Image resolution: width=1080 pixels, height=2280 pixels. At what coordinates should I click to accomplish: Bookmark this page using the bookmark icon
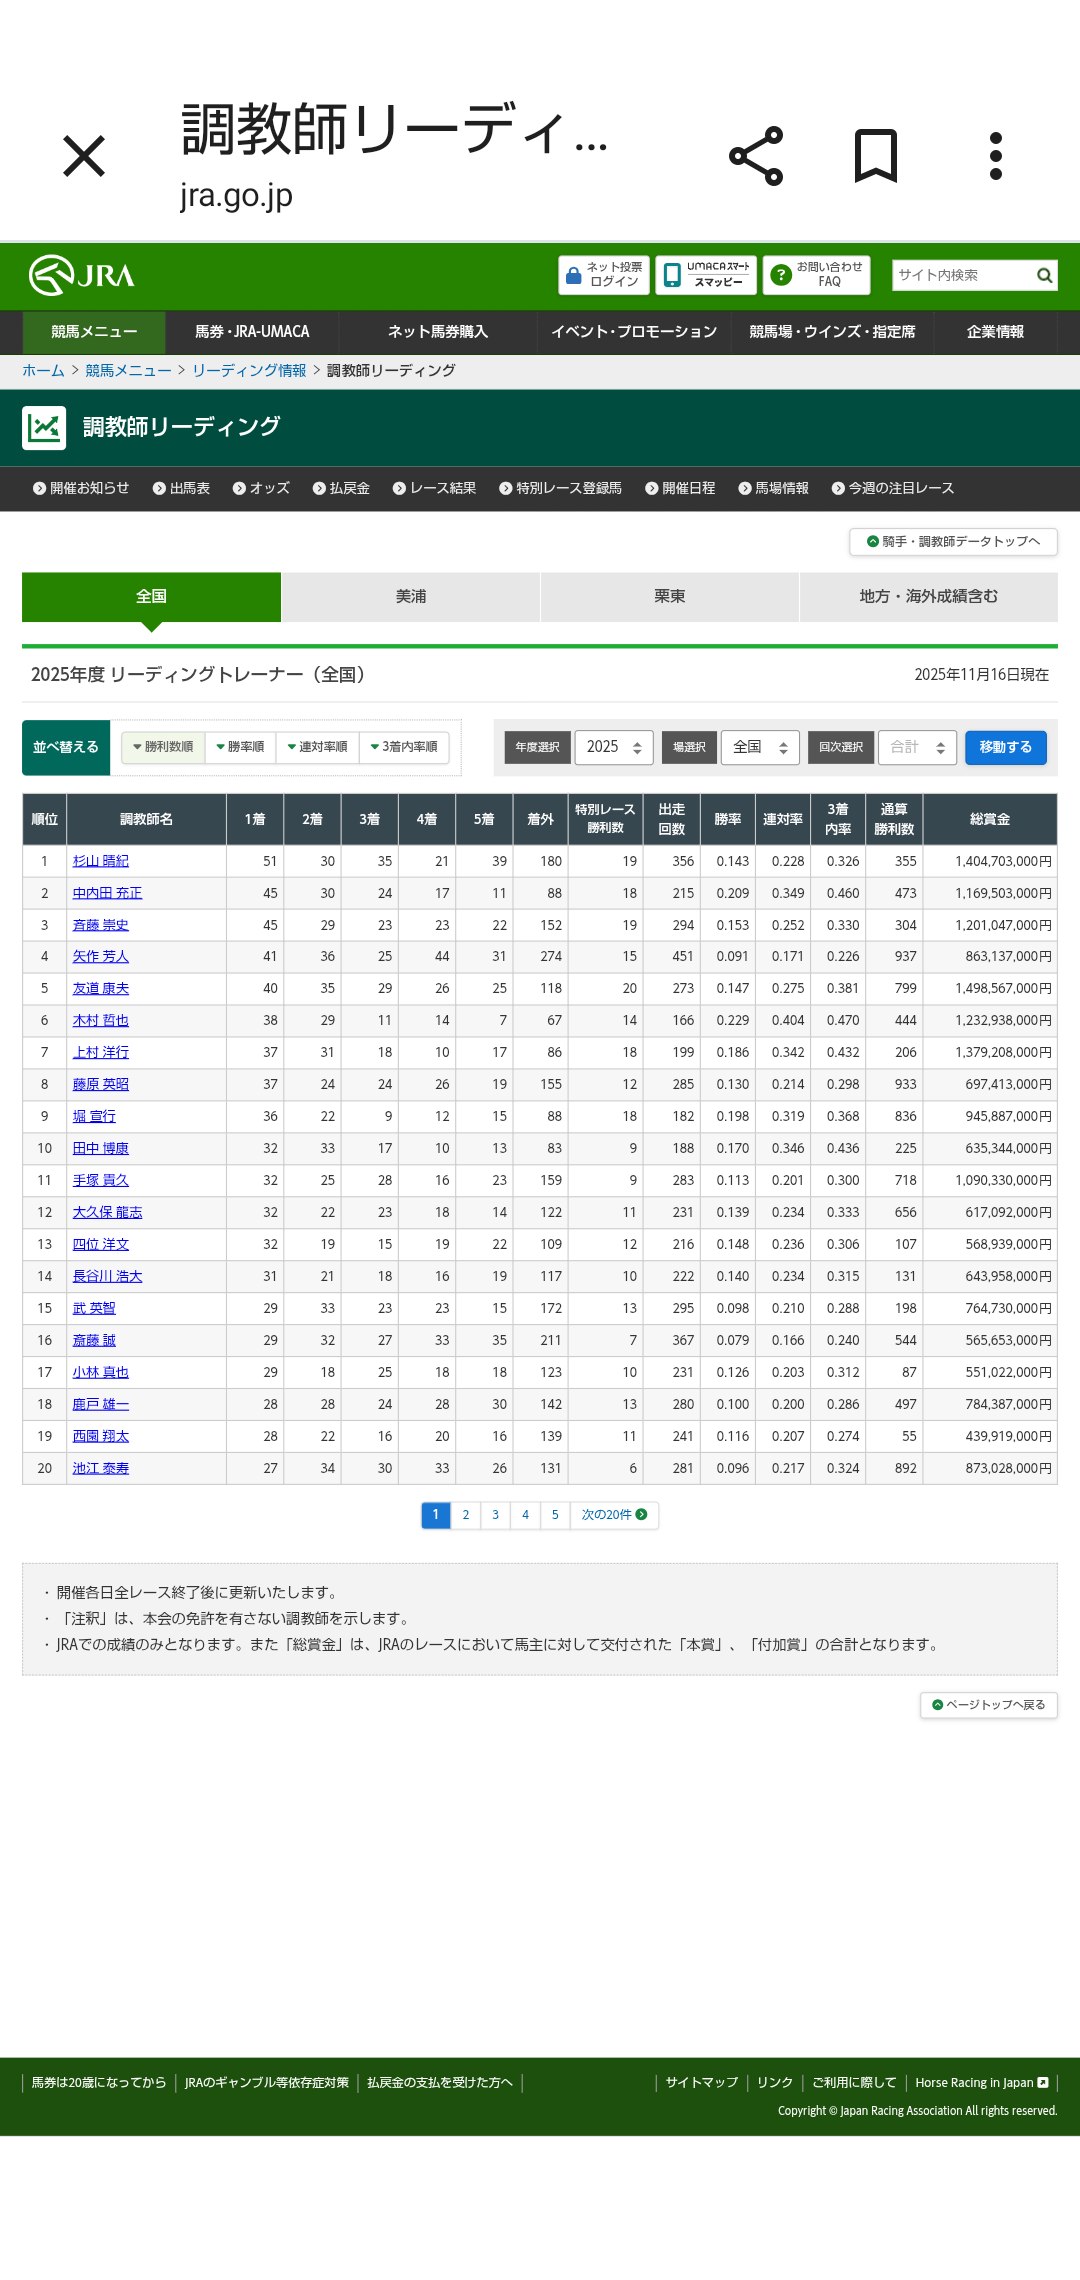[876, 156]
